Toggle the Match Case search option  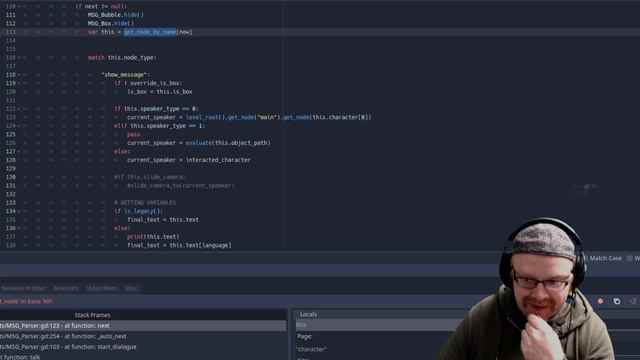(602, 258)
